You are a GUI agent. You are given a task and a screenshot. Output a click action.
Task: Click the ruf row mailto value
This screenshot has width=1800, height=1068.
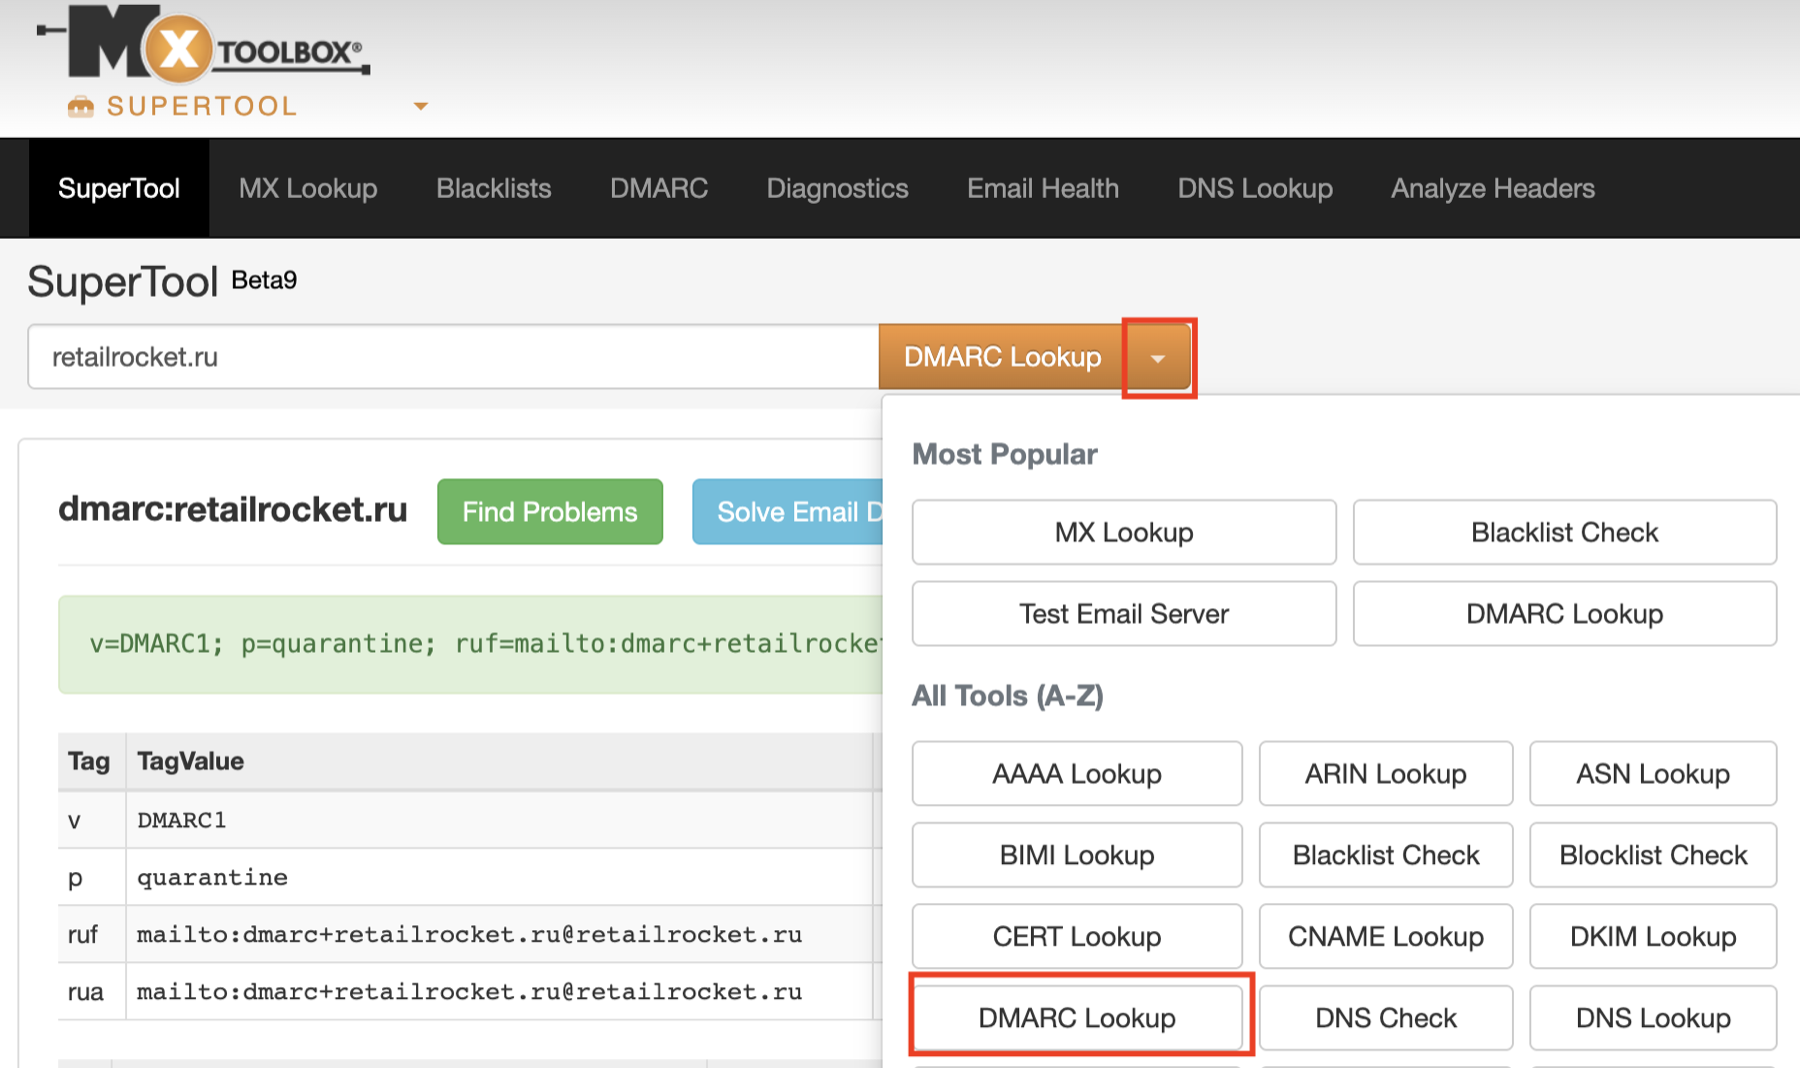pyautogui.click(x=469, y=934)
